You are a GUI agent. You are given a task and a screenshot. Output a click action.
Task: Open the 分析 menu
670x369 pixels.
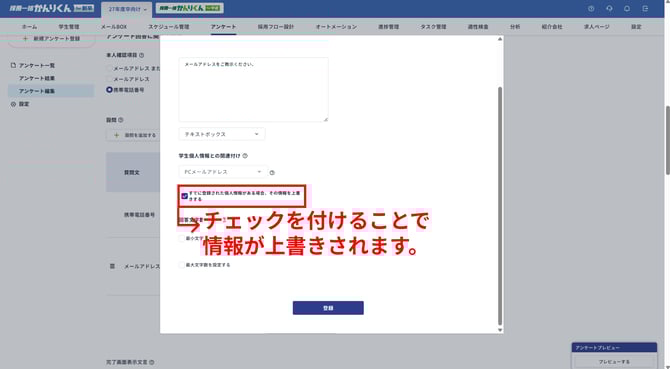click(x=515, y=26)
